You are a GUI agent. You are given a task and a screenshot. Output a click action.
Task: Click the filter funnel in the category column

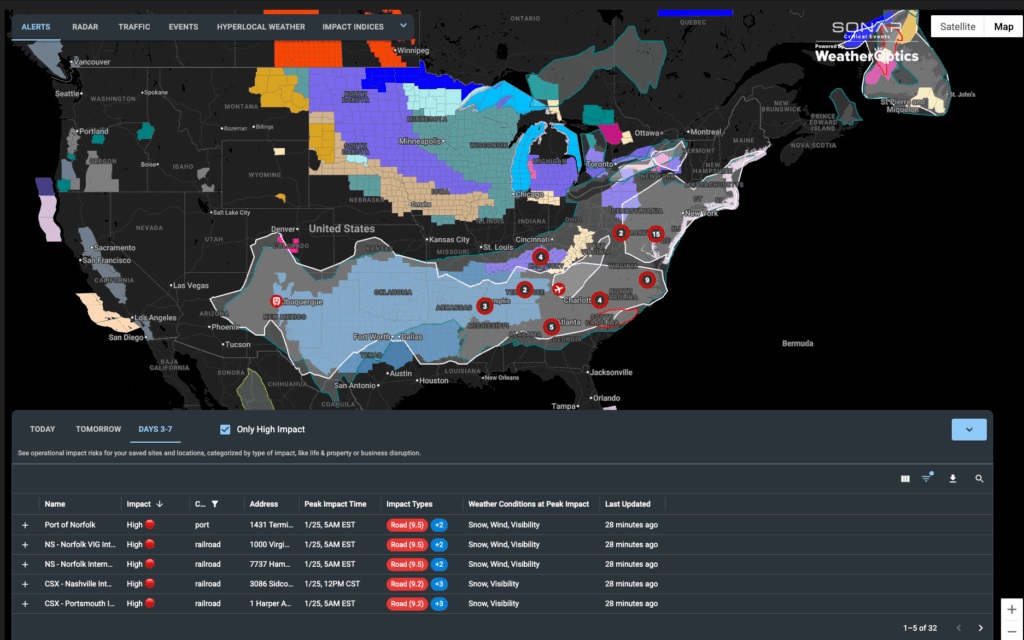click(214, 505)
